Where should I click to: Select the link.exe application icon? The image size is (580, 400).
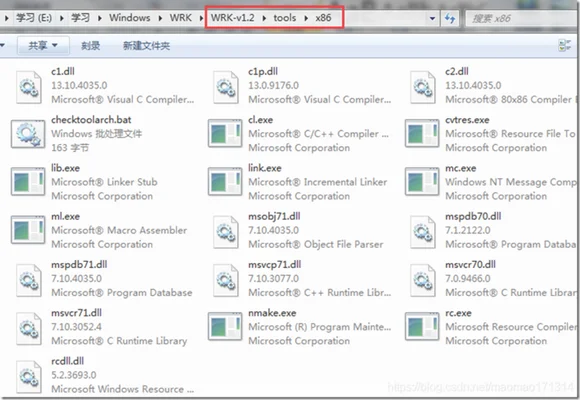coord(225,182)
